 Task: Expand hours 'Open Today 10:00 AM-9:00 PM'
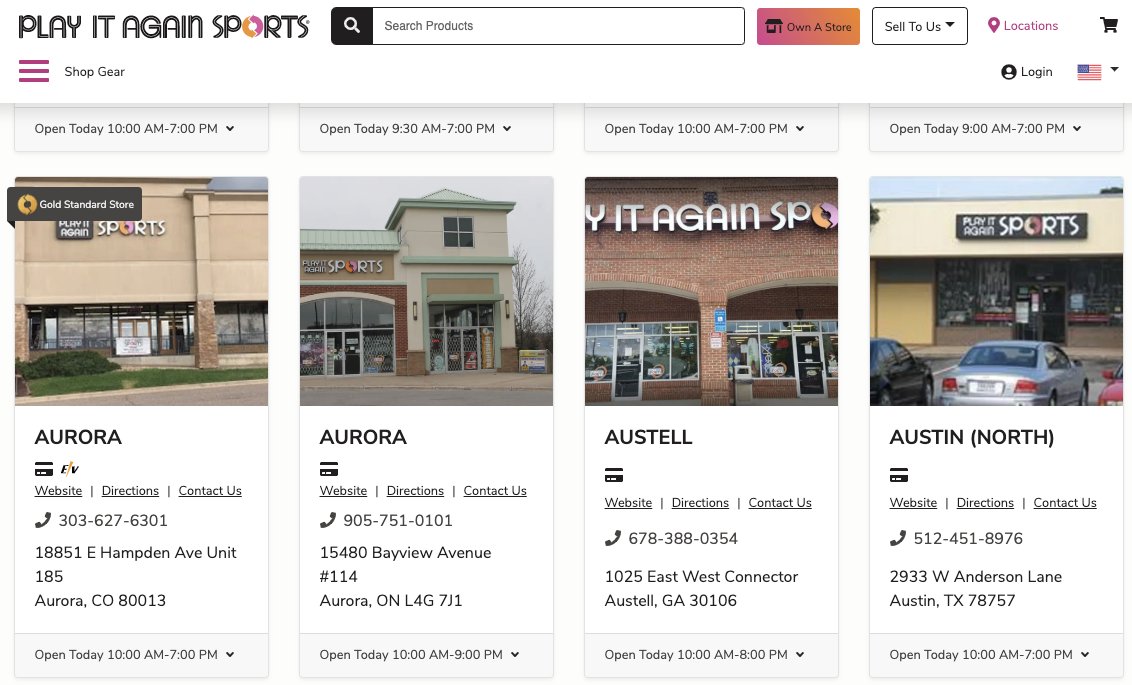click(419, 655)
